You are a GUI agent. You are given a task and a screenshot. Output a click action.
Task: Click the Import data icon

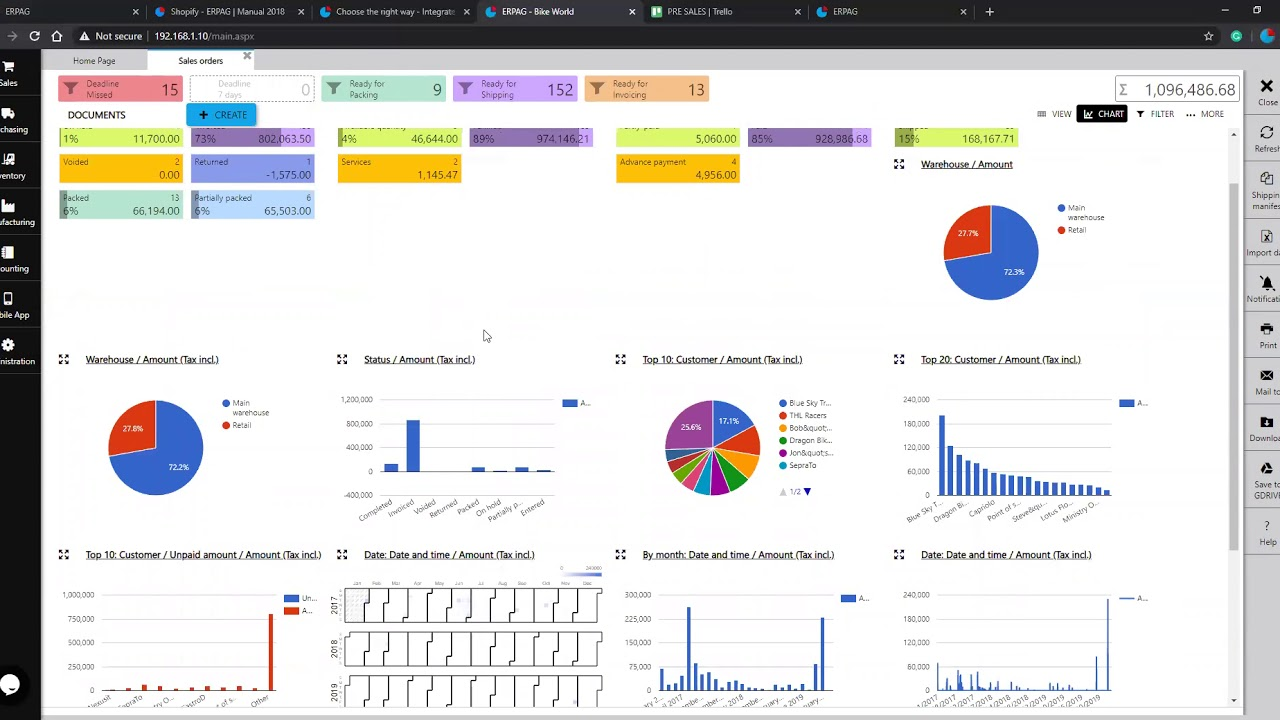1266,237
